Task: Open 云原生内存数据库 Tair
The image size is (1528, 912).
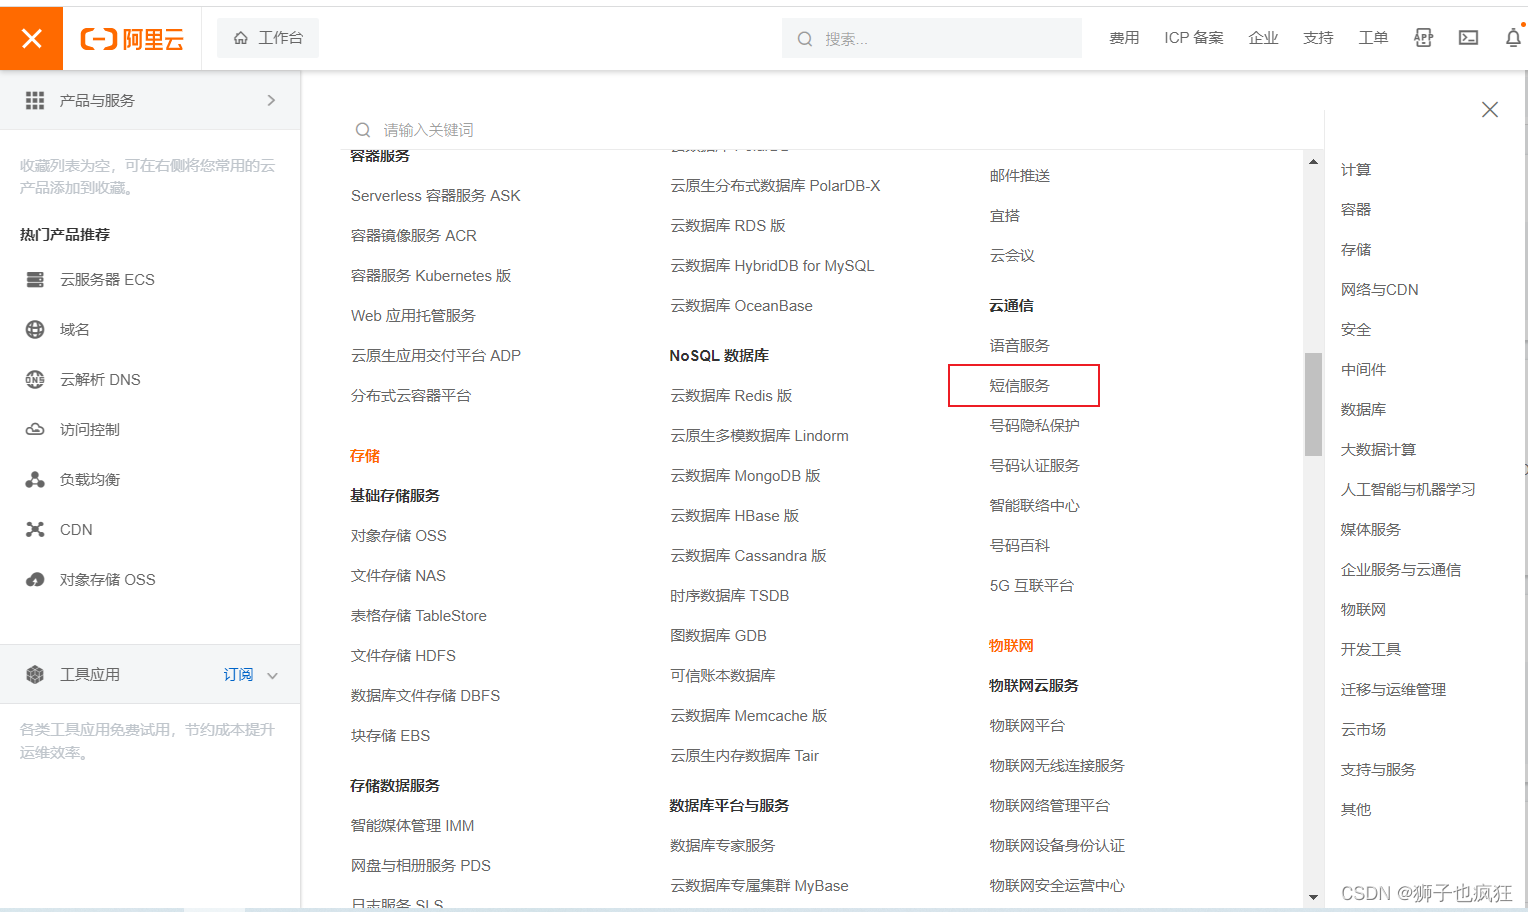Action: pos(744,755)
